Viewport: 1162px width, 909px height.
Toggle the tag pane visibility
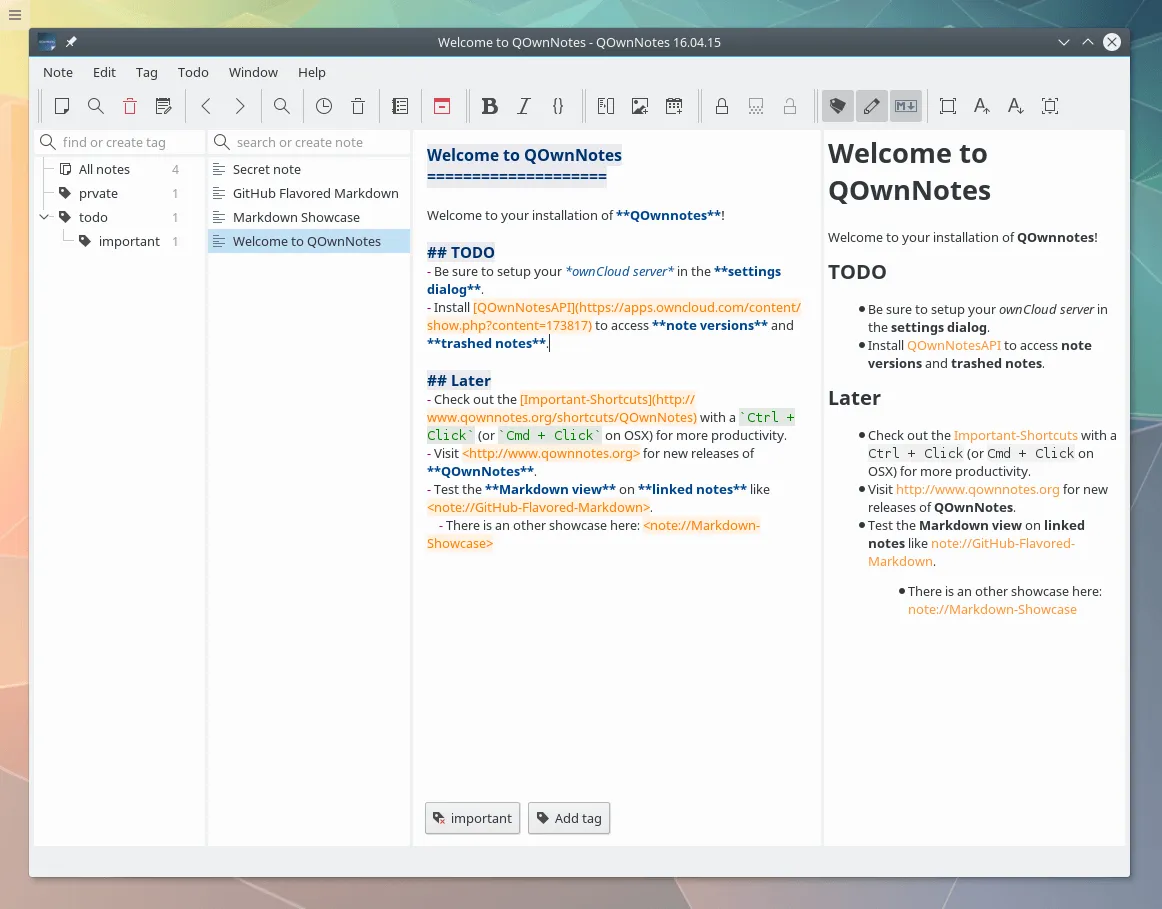tap(837, 106)
